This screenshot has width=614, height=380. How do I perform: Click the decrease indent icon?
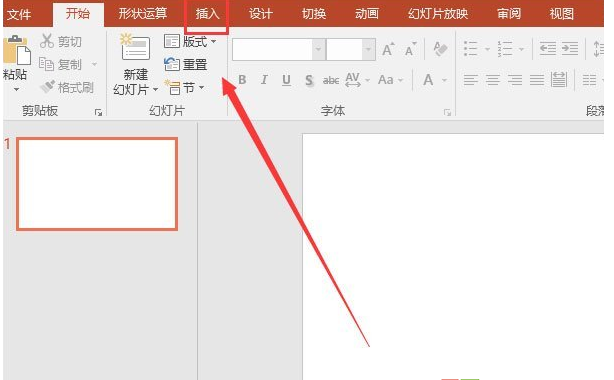pyautogui.click(x=547, y=49)
